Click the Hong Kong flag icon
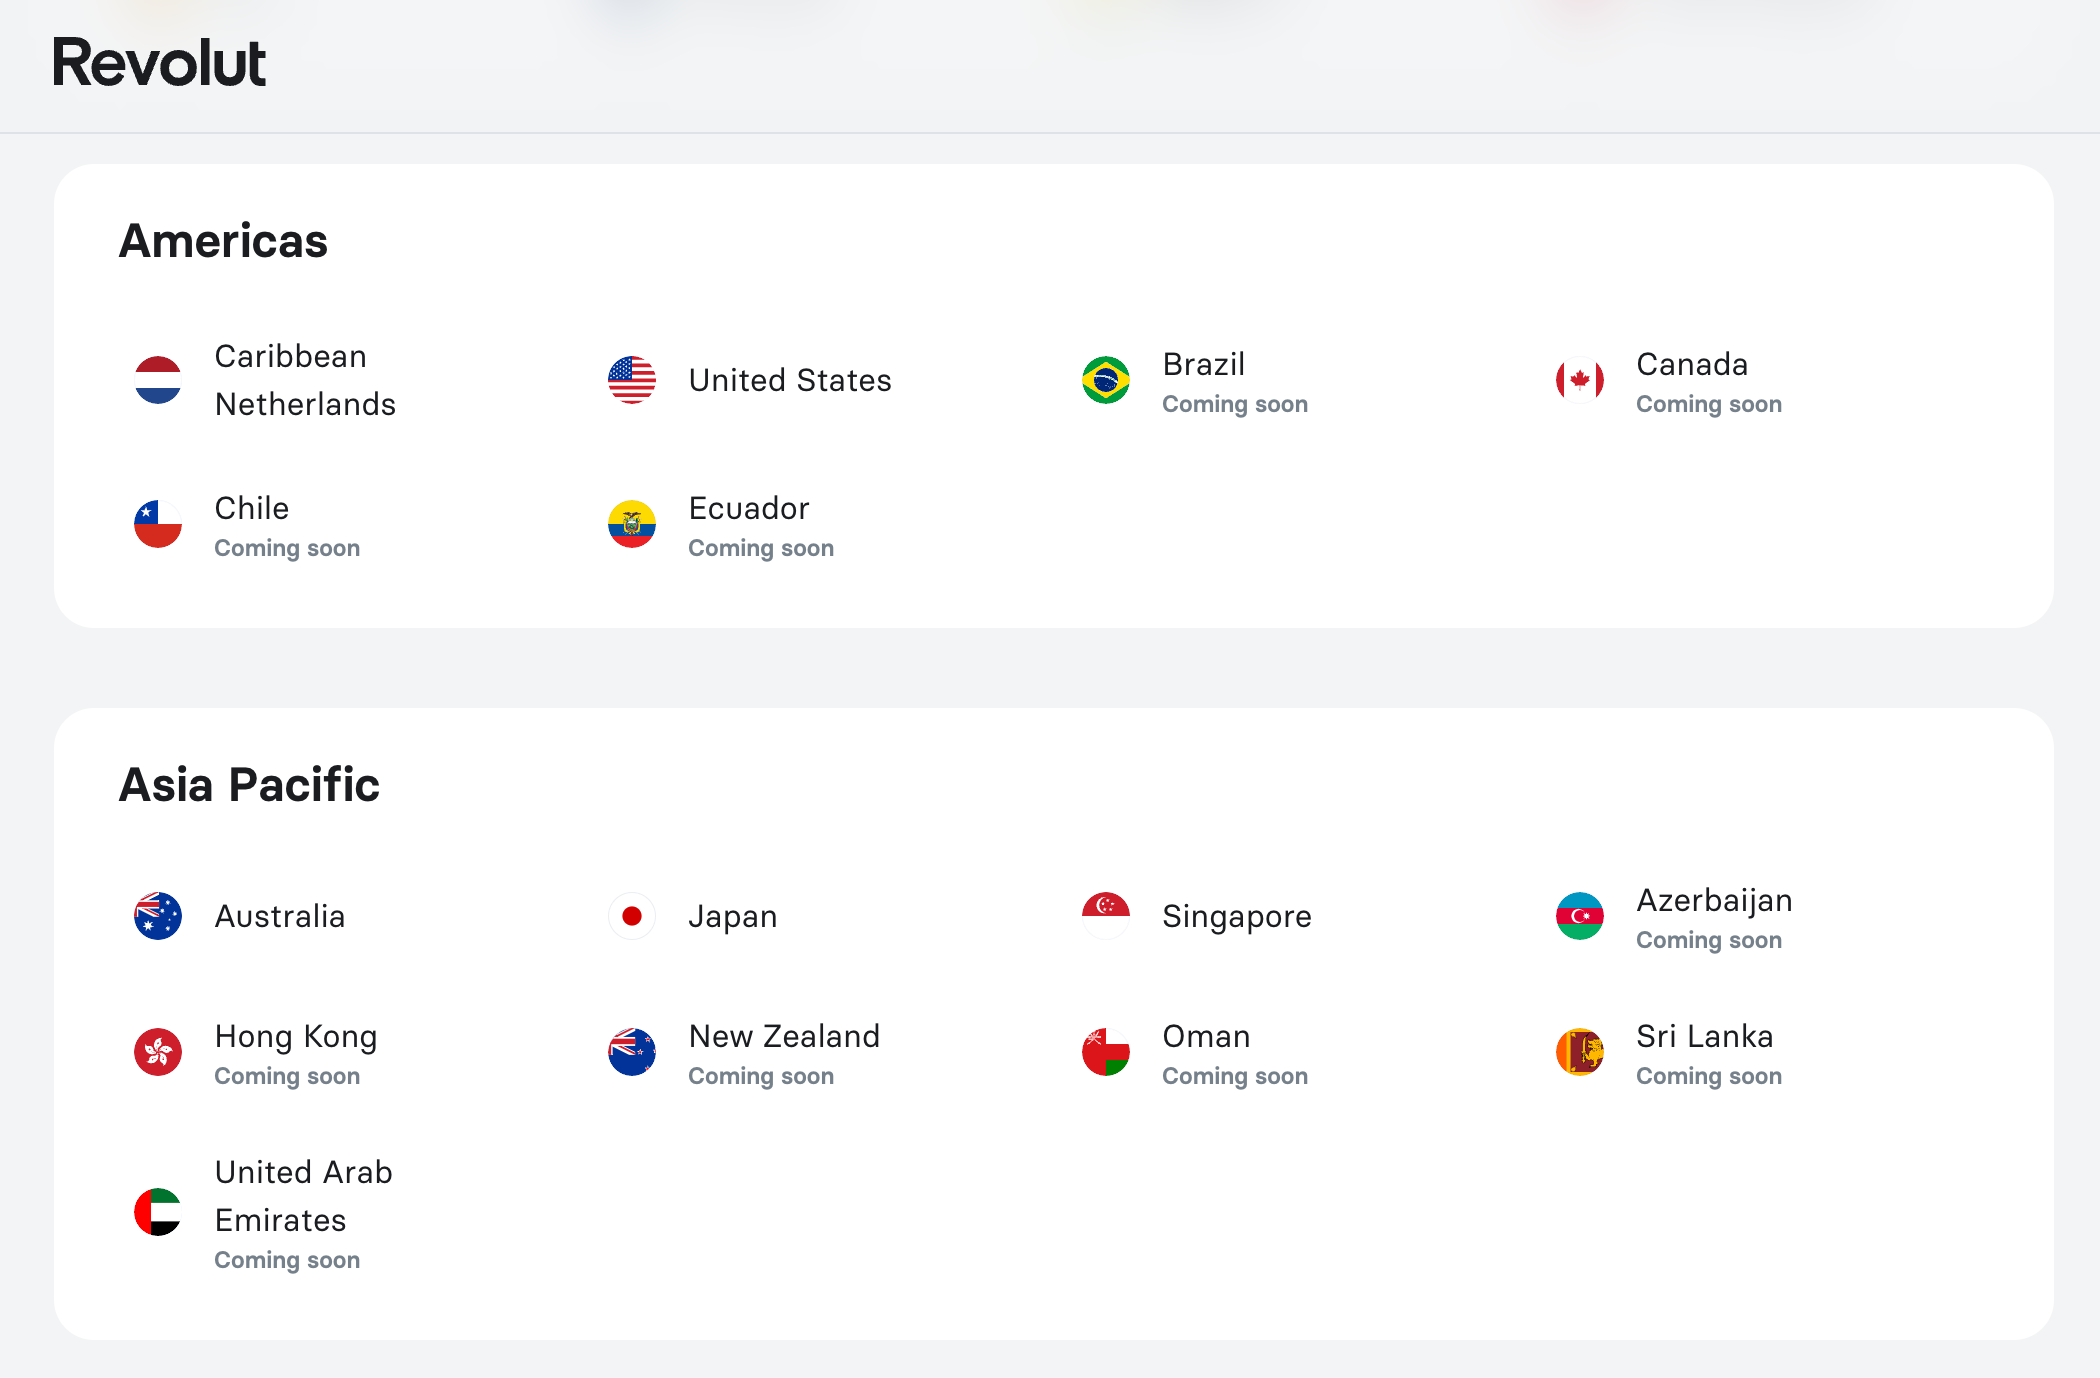The width and height of the screenshot is (2100, 1378). (157, 1052)
